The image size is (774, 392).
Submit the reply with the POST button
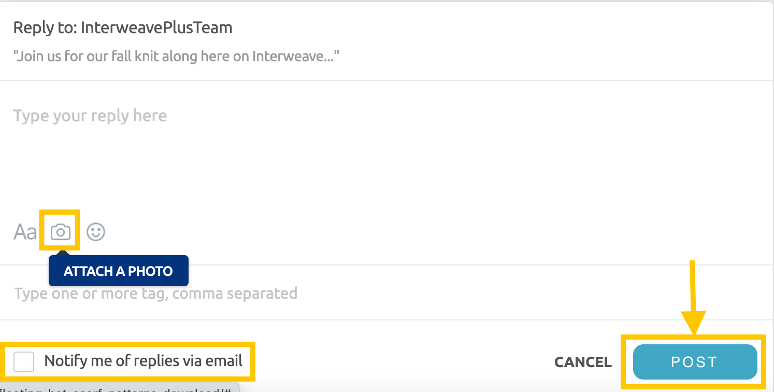point(695,362)
